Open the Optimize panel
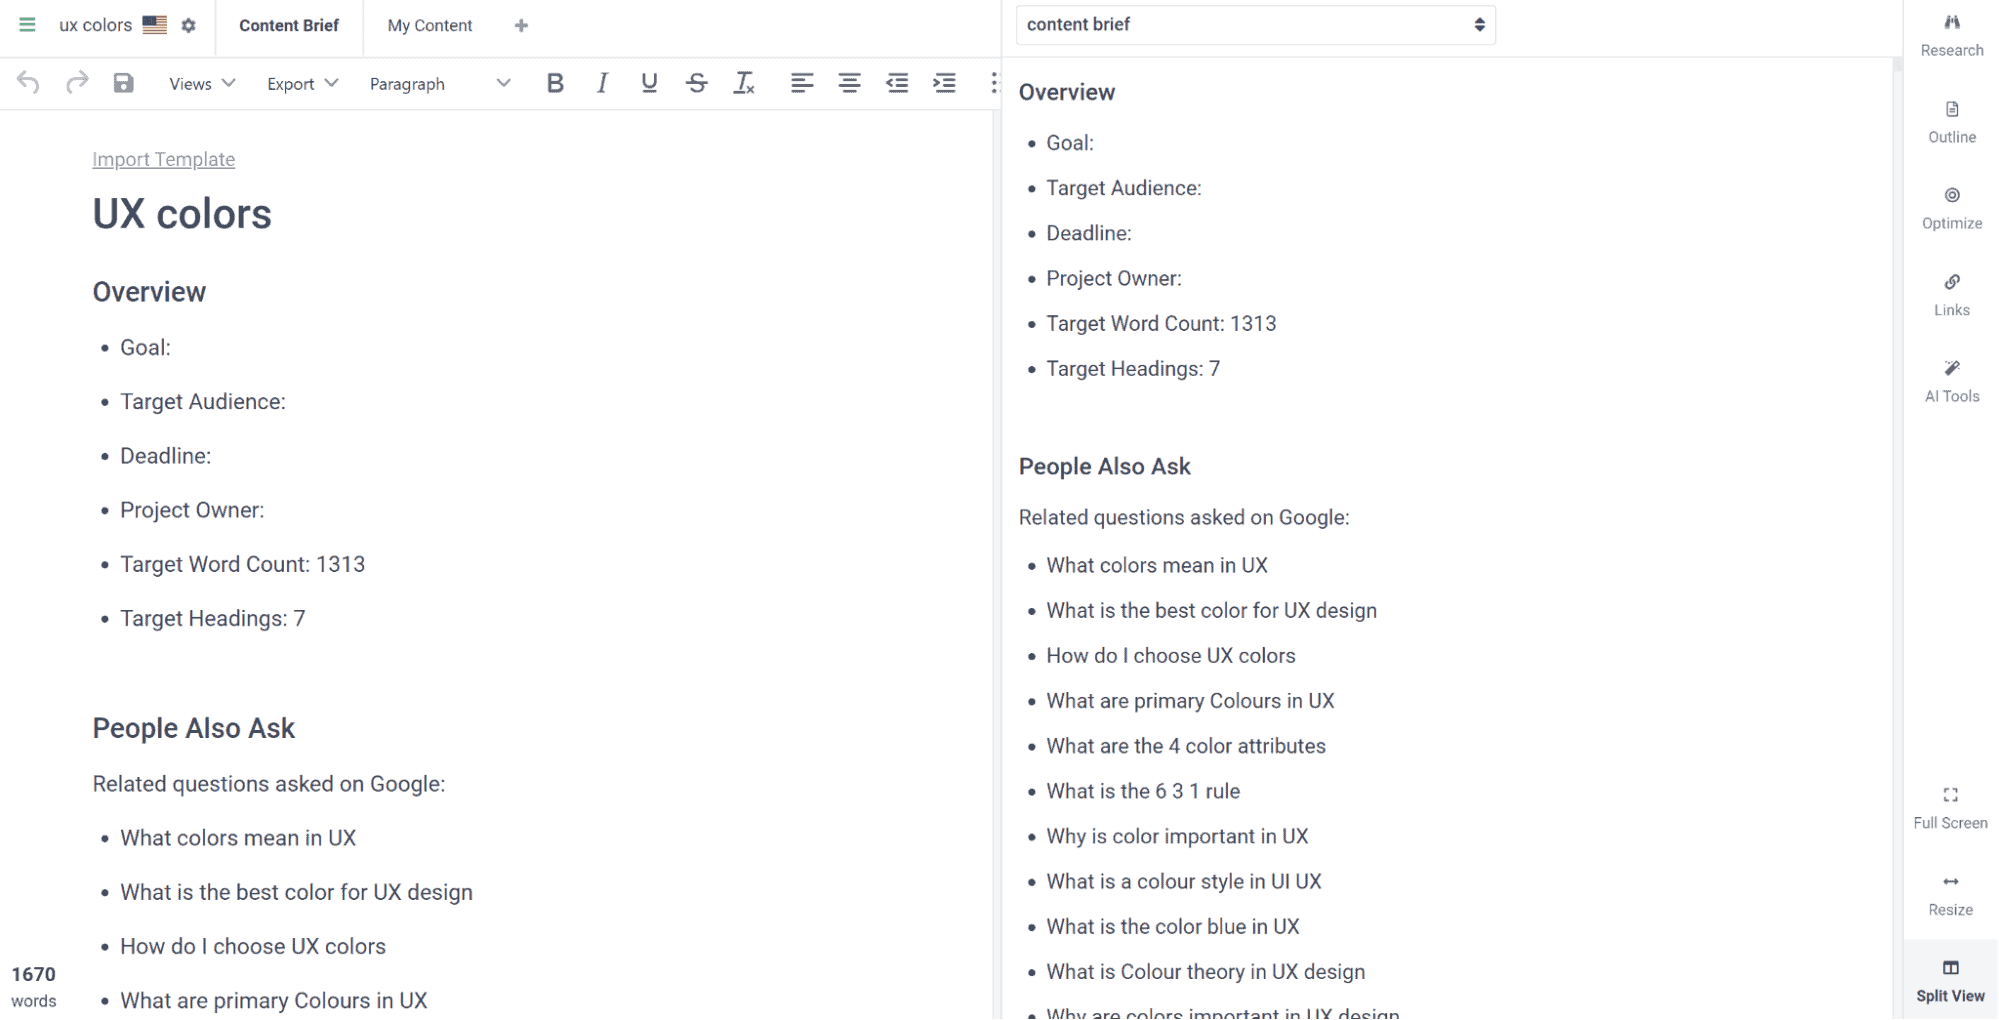Viewport: 1999px width, 1020px height. (1950, 208)
